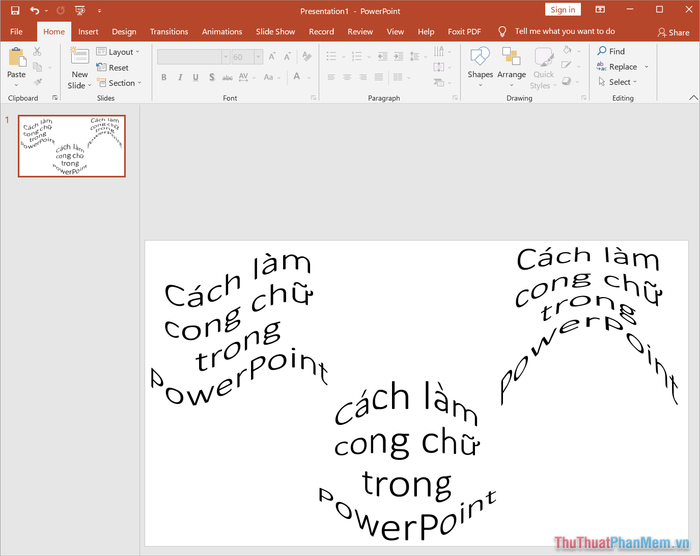
Task: Increase font size icon
Action: click(x=272, y=57)
